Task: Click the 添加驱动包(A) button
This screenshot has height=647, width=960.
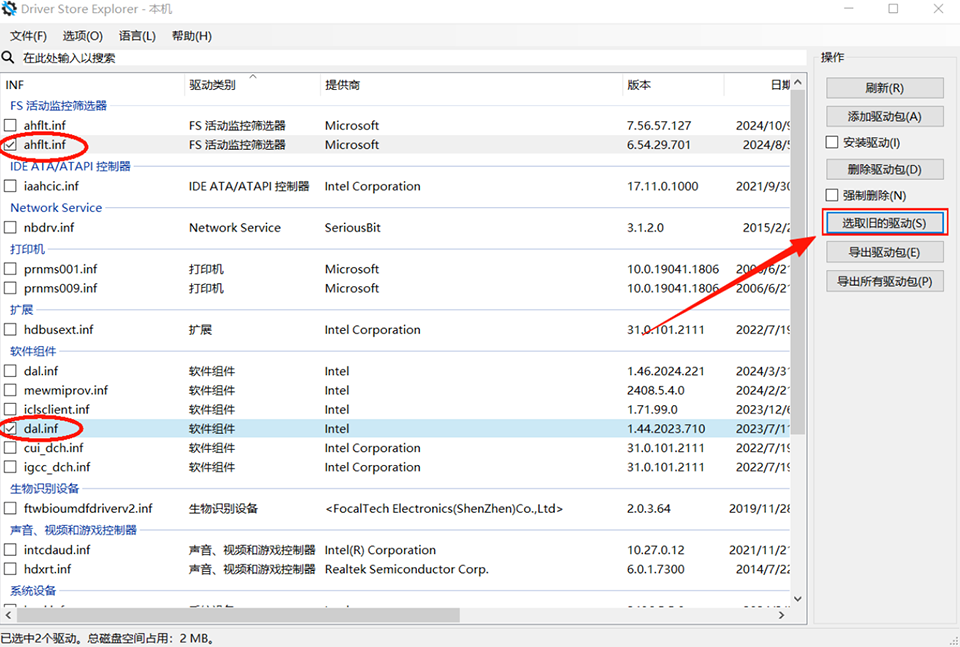Action: (x=884, y=116)
